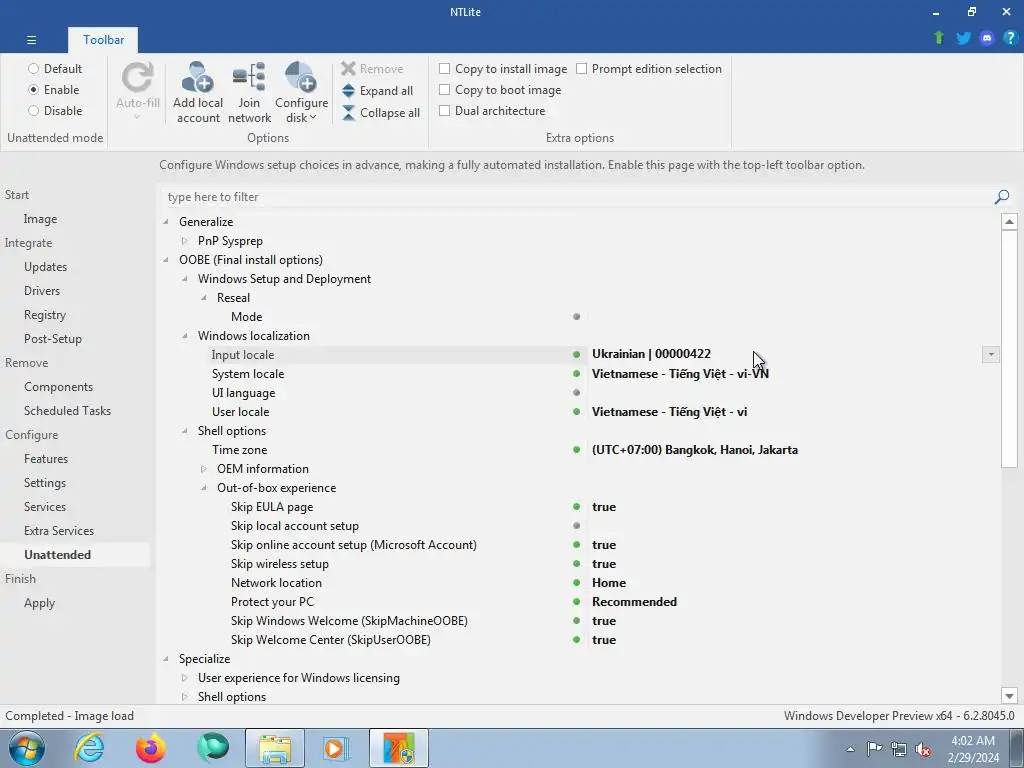Viewport: 1024px width, 768px height.
Task: Click the Collapse all icon
Action: point(348,113)
